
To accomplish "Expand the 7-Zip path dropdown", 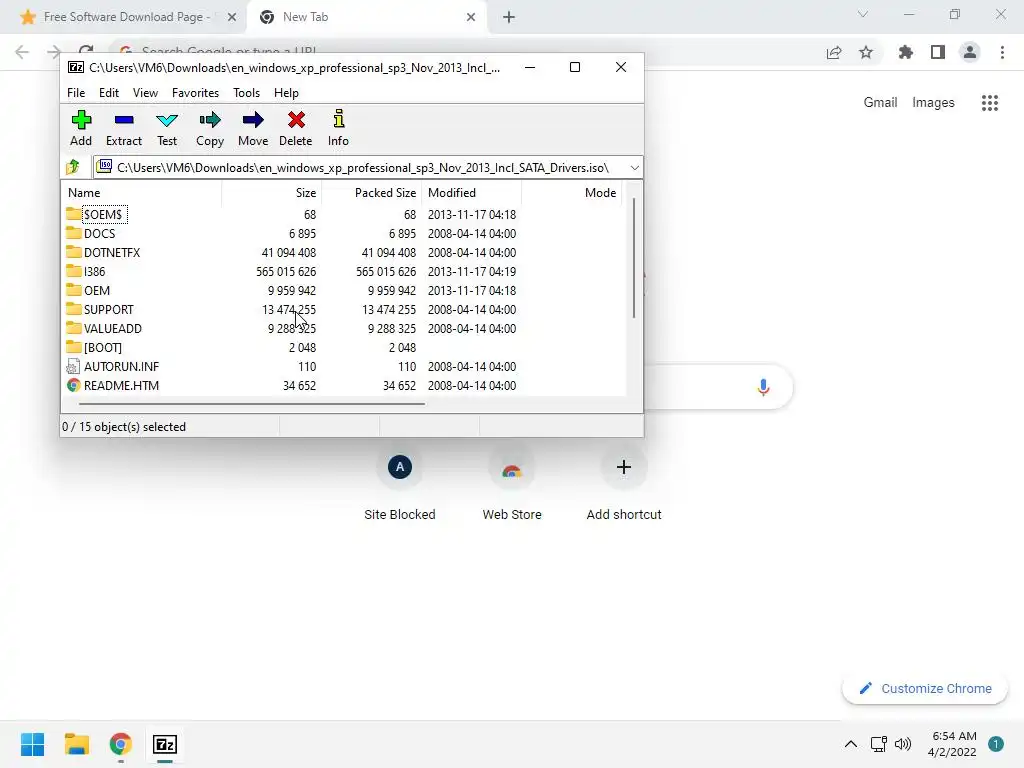I will pos(634,168).
